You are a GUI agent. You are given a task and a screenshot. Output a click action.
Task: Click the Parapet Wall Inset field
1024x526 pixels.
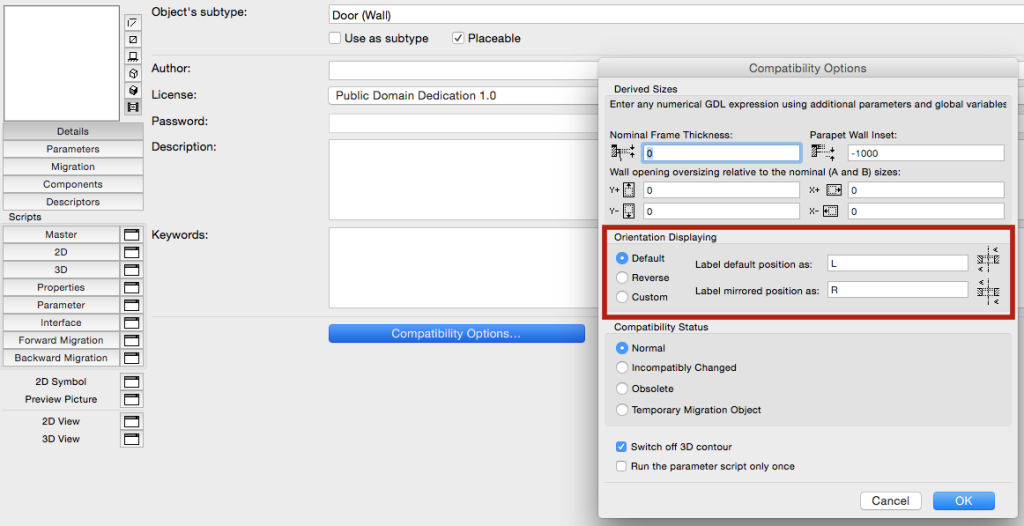[925, 153]
